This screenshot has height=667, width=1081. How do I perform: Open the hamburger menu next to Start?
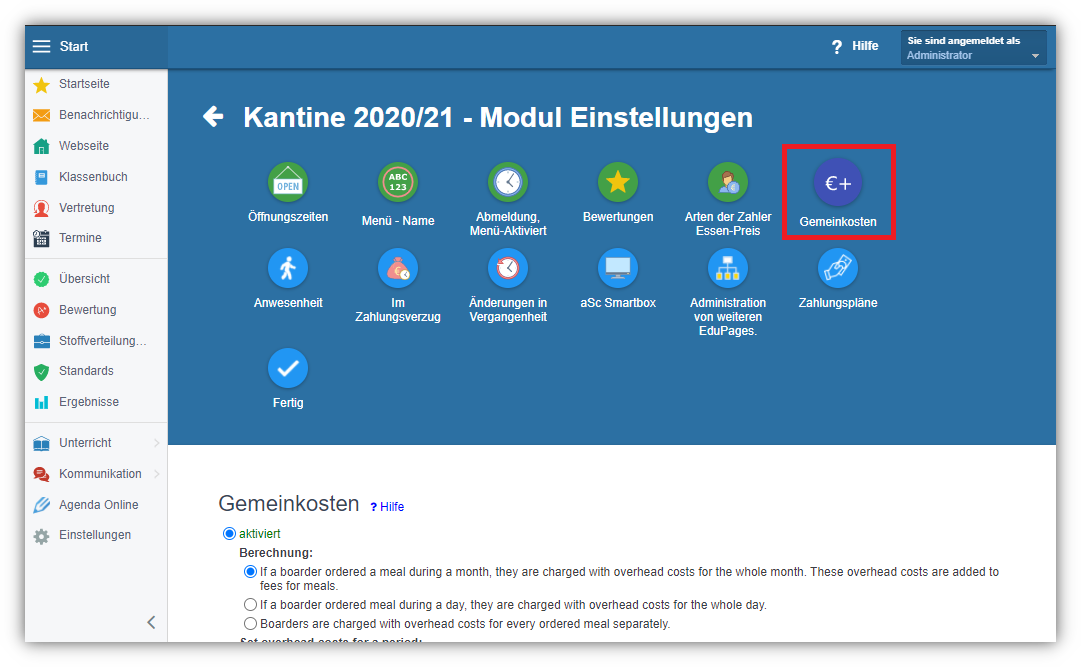pyautogui.click(x=41, y=46)
